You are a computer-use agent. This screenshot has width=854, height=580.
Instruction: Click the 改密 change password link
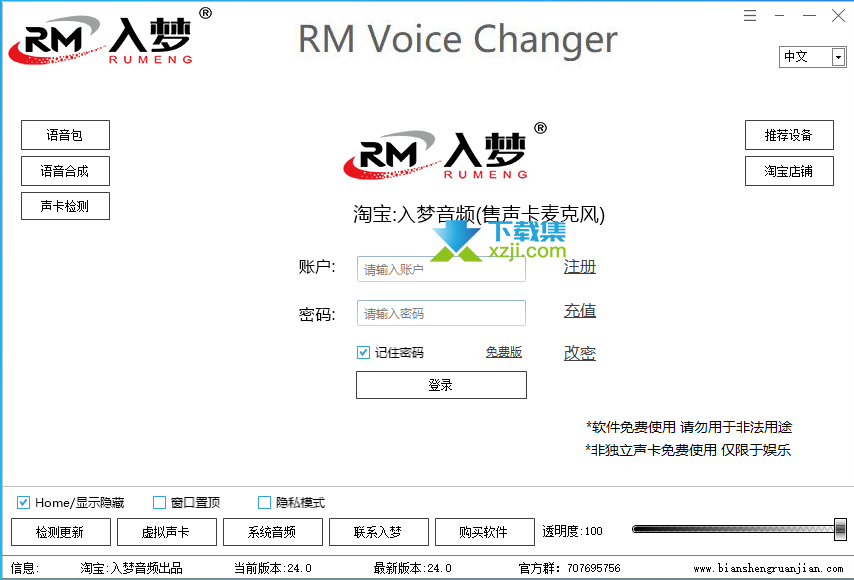580,353
